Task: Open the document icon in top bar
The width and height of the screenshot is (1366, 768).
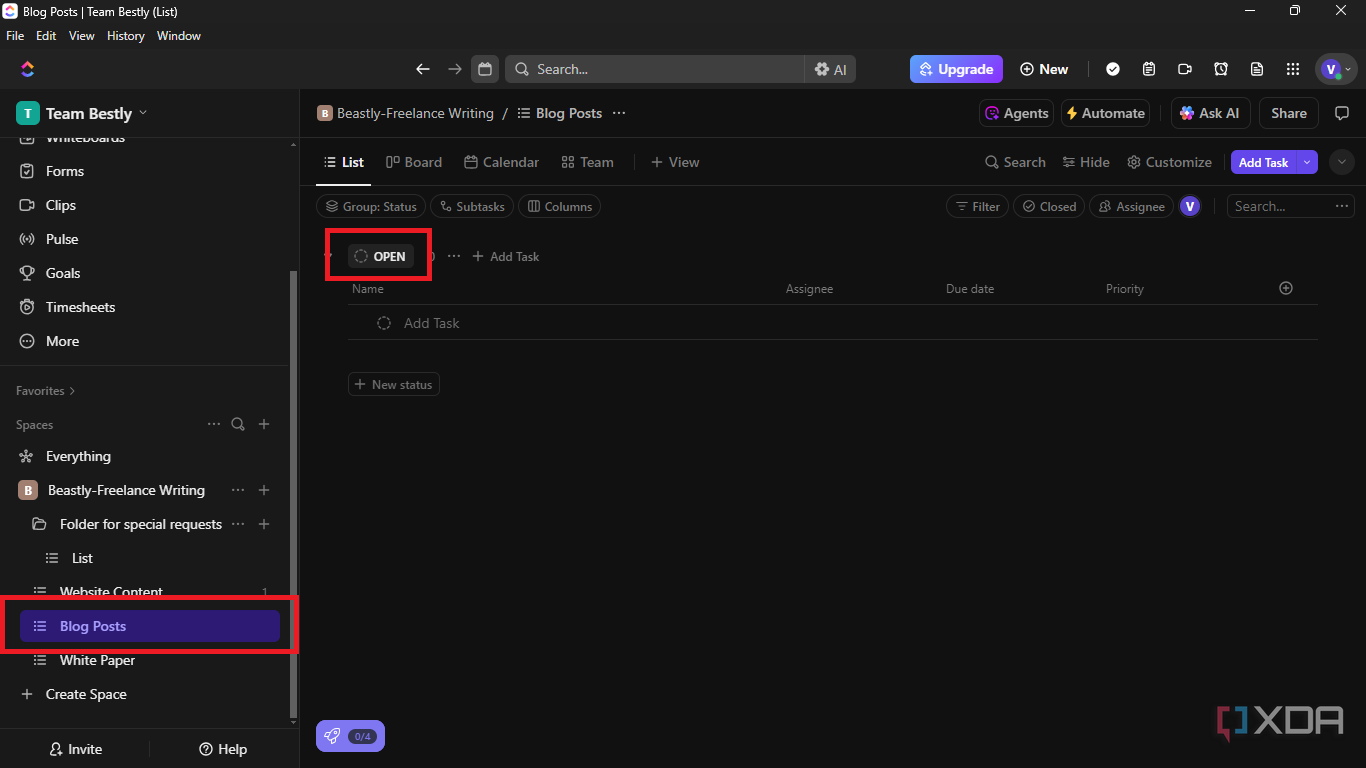Action: tap(1257, 69)
